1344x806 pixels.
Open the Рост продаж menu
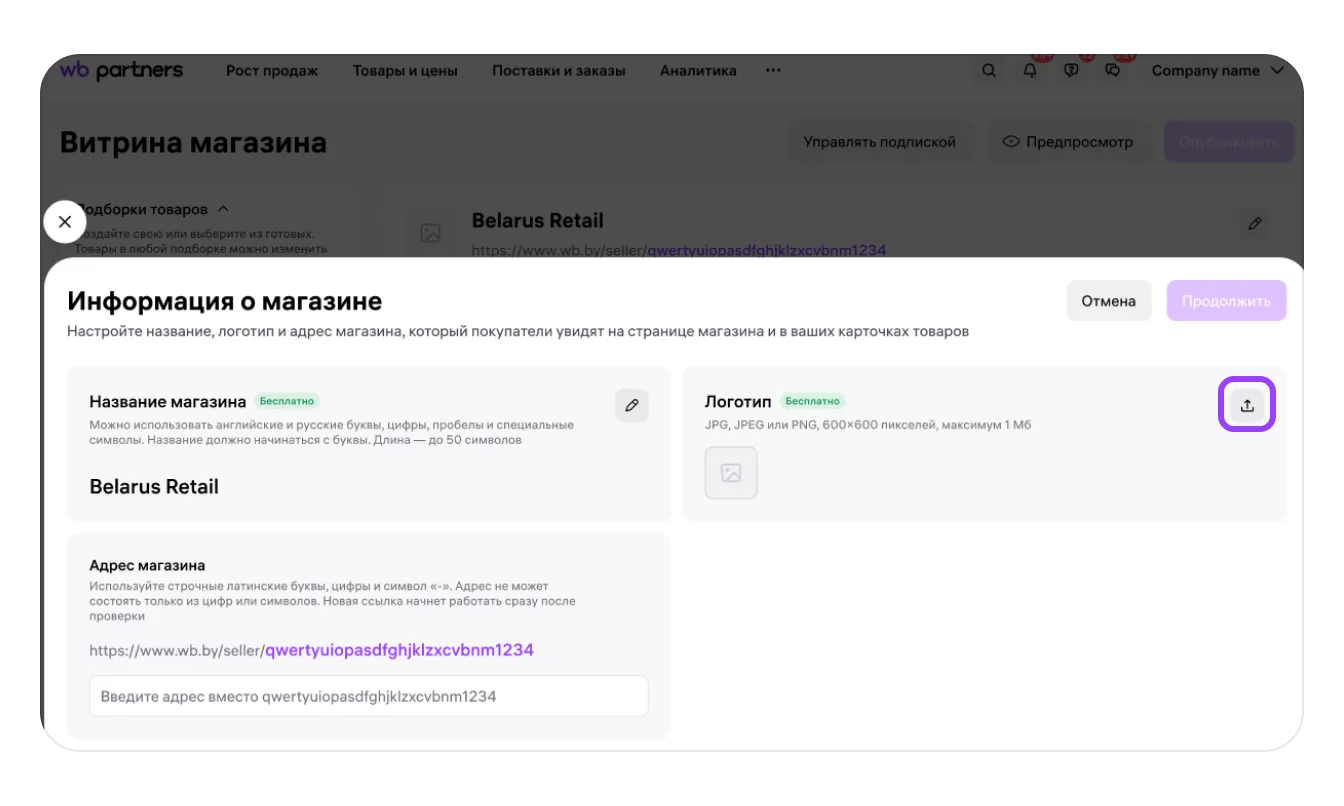[x=272, y=71]
